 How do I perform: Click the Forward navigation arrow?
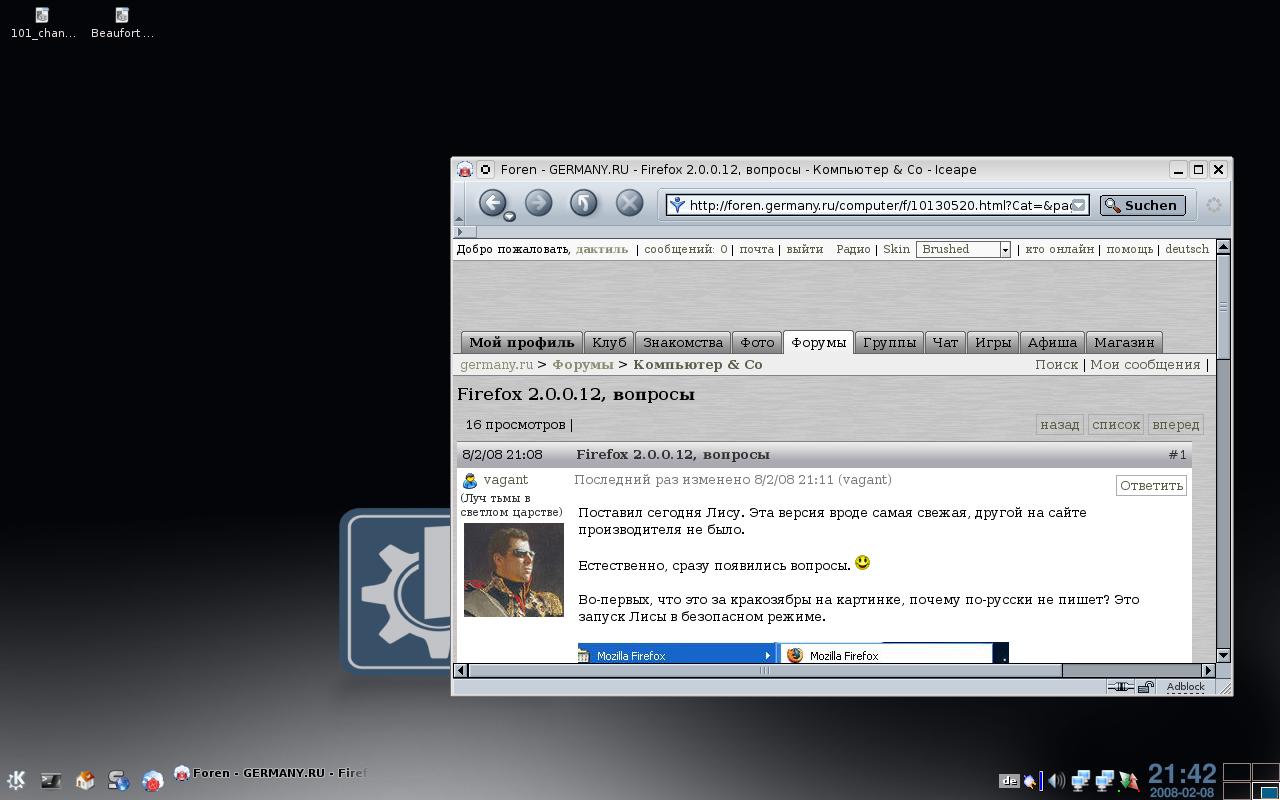pyautogui.click(x=538, y=203)
